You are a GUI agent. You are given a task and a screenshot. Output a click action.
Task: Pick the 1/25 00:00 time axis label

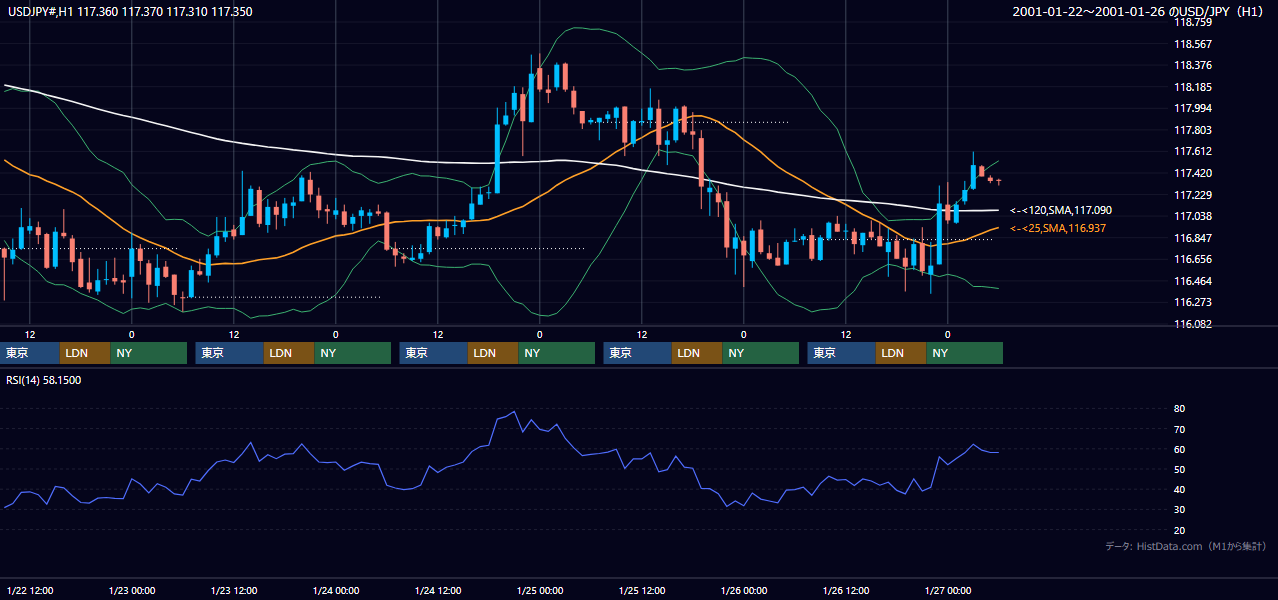pos(540,591)
